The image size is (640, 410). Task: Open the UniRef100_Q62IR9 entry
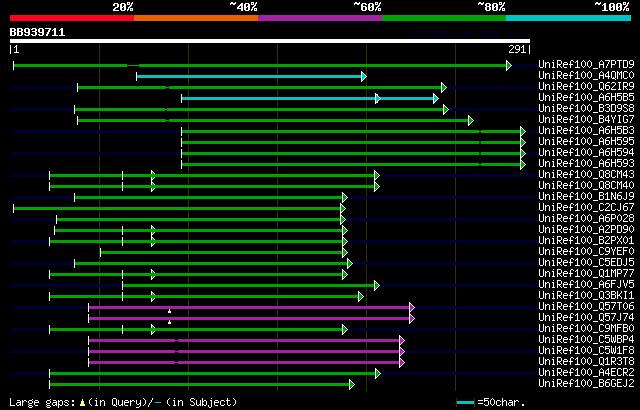pyautogui.click(x=586, y=86)
